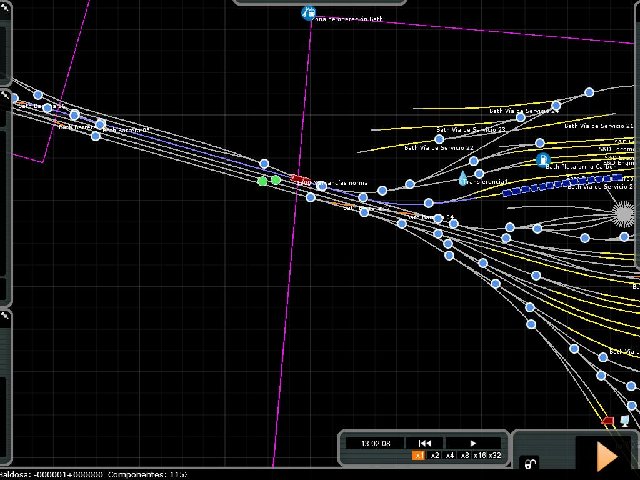640x480 pixels.
Task: Select the x16 speed multiplier
Action: click(x=481, y=456)
